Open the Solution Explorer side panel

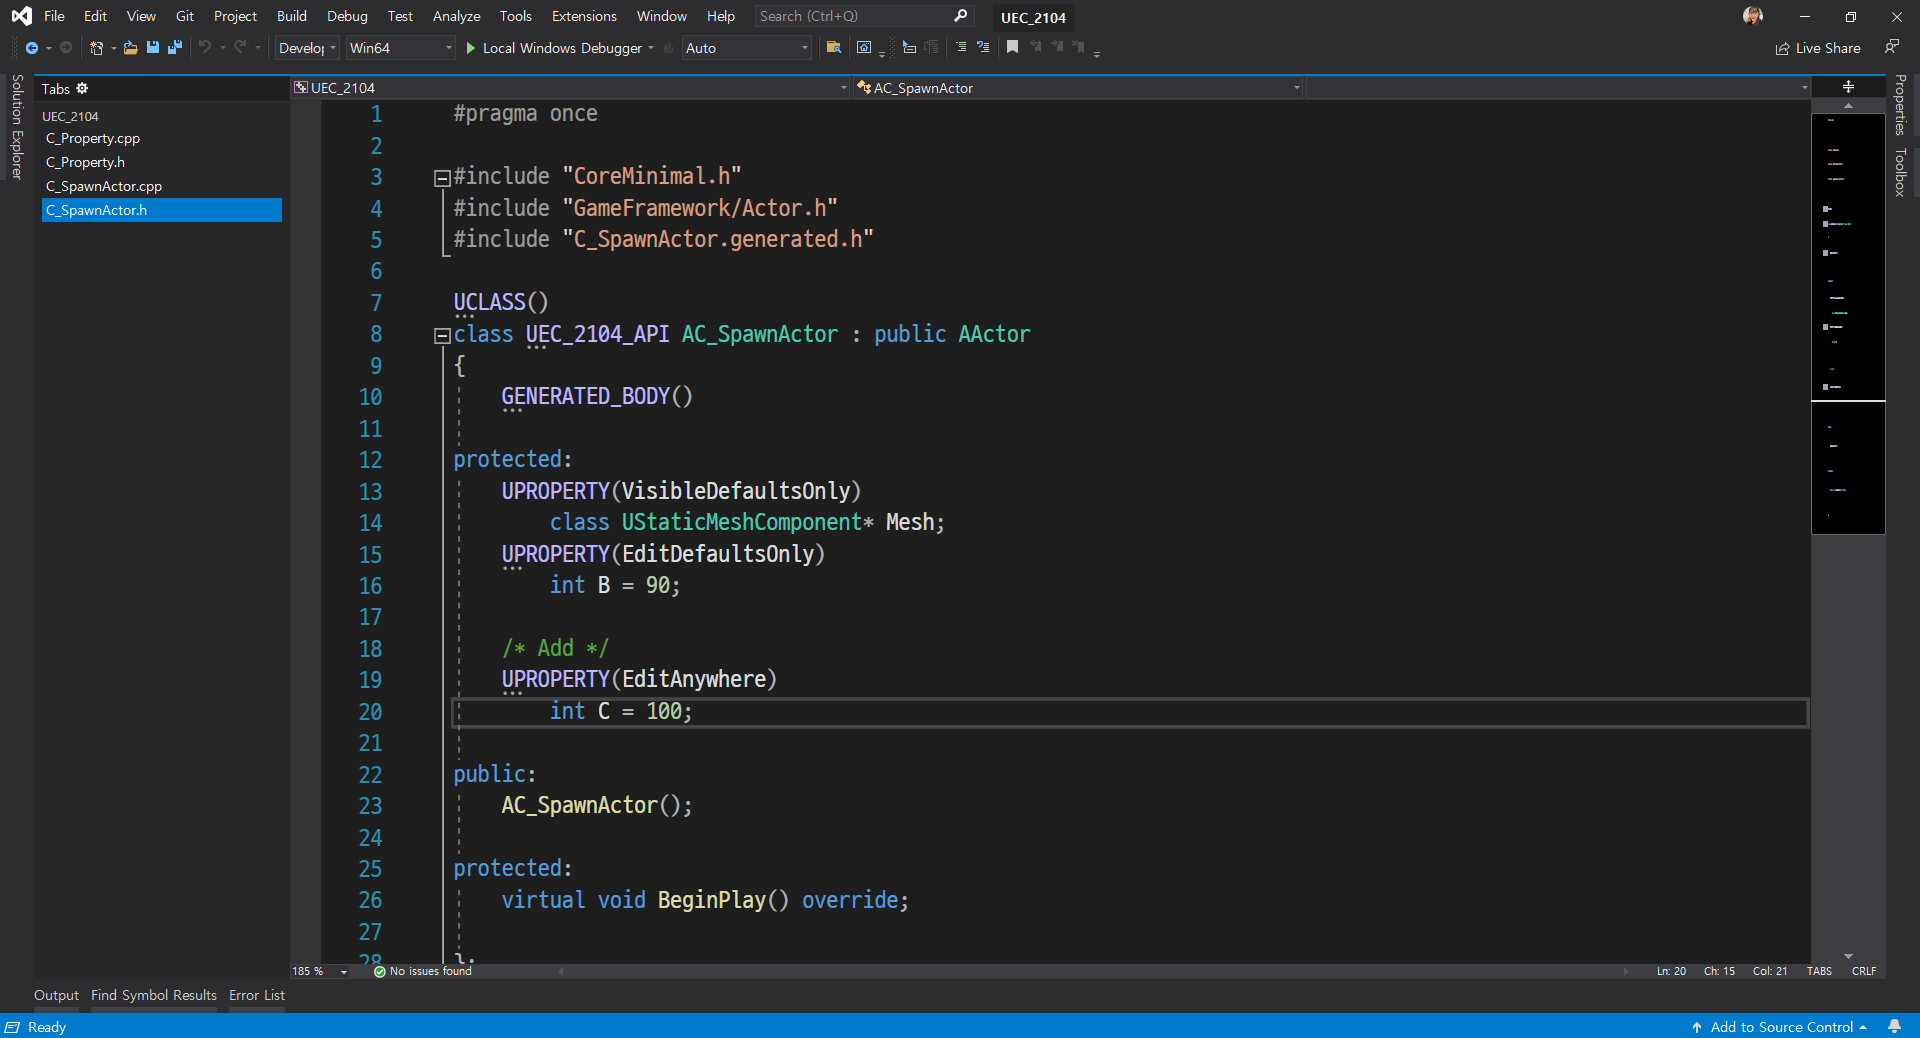(x=17, y=127)
